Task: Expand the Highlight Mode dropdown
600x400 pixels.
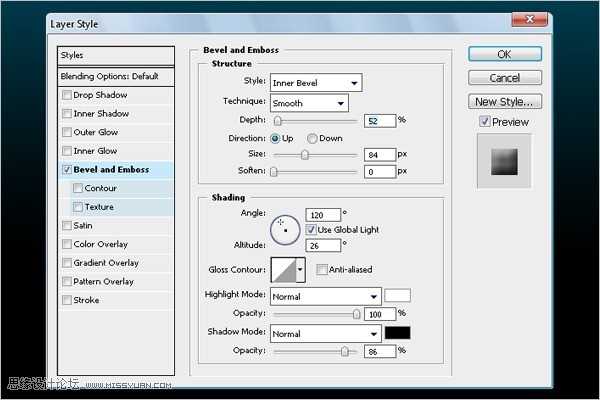Action: (x=325, y=296)
